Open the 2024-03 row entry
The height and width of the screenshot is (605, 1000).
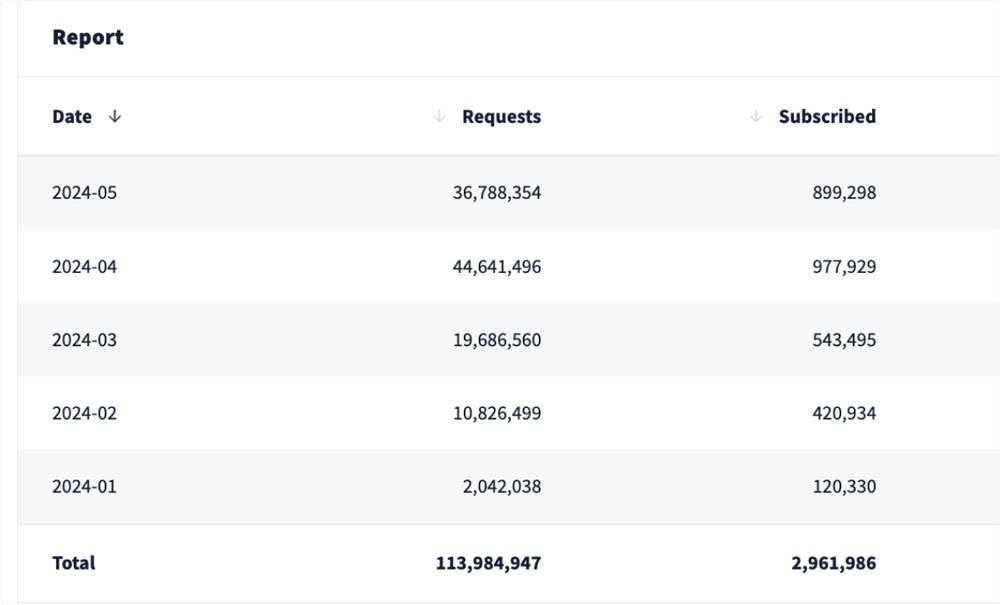click(x=85, y=340)
